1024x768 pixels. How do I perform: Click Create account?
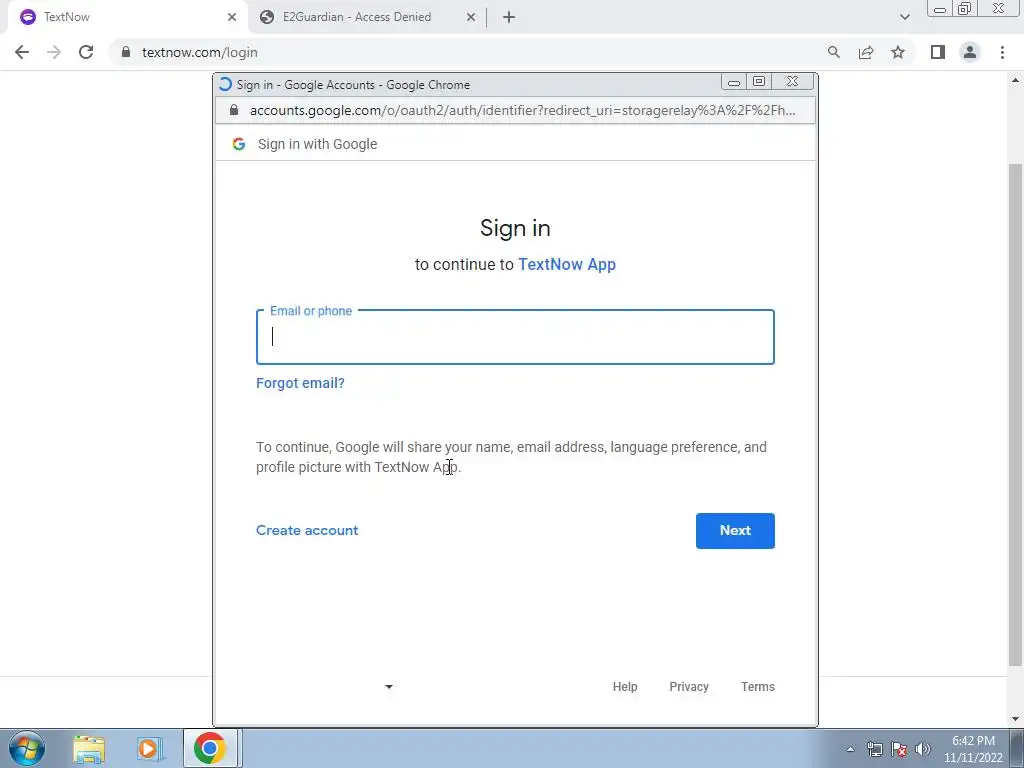click(307, 530)
